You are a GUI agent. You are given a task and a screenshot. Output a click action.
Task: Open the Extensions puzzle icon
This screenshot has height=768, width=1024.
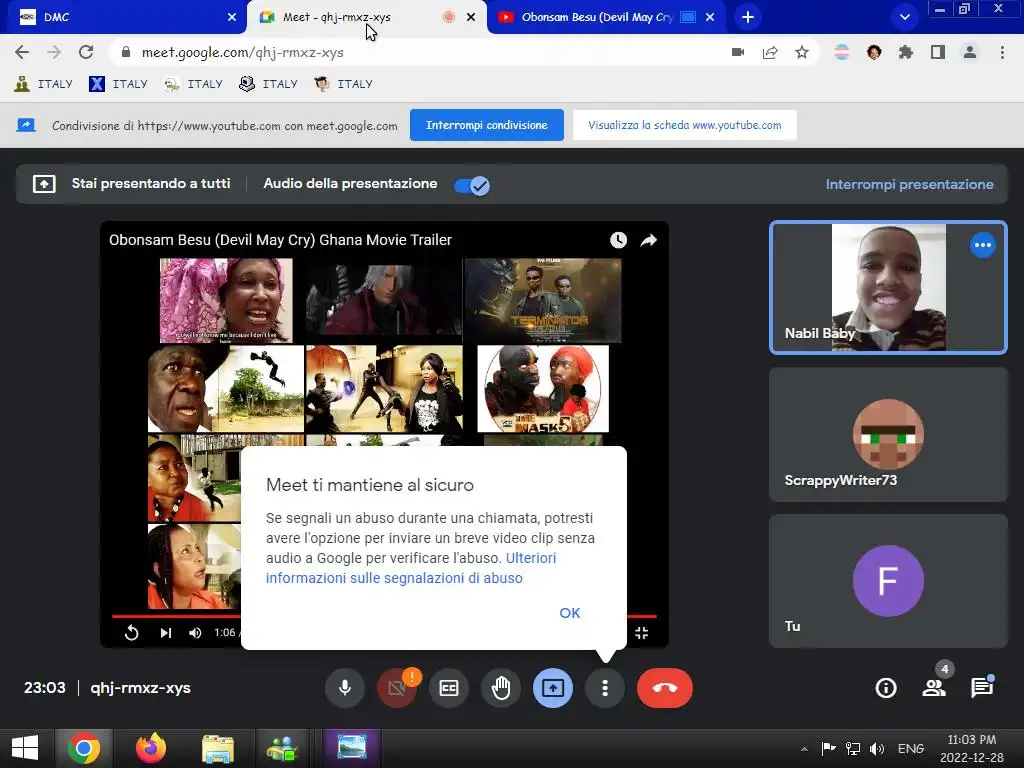905,52
